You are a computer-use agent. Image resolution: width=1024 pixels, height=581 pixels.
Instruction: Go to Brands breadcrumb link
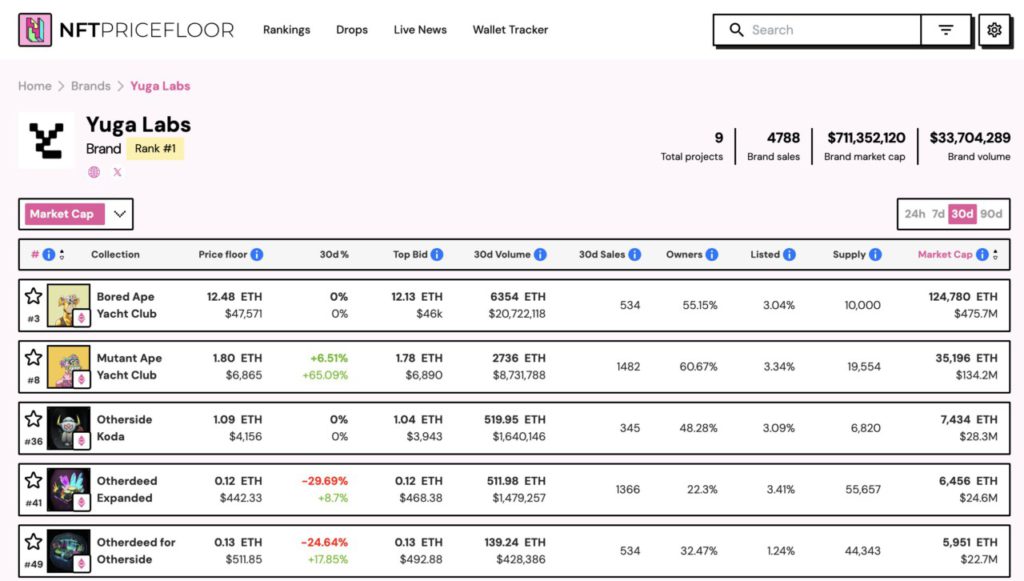91,86
